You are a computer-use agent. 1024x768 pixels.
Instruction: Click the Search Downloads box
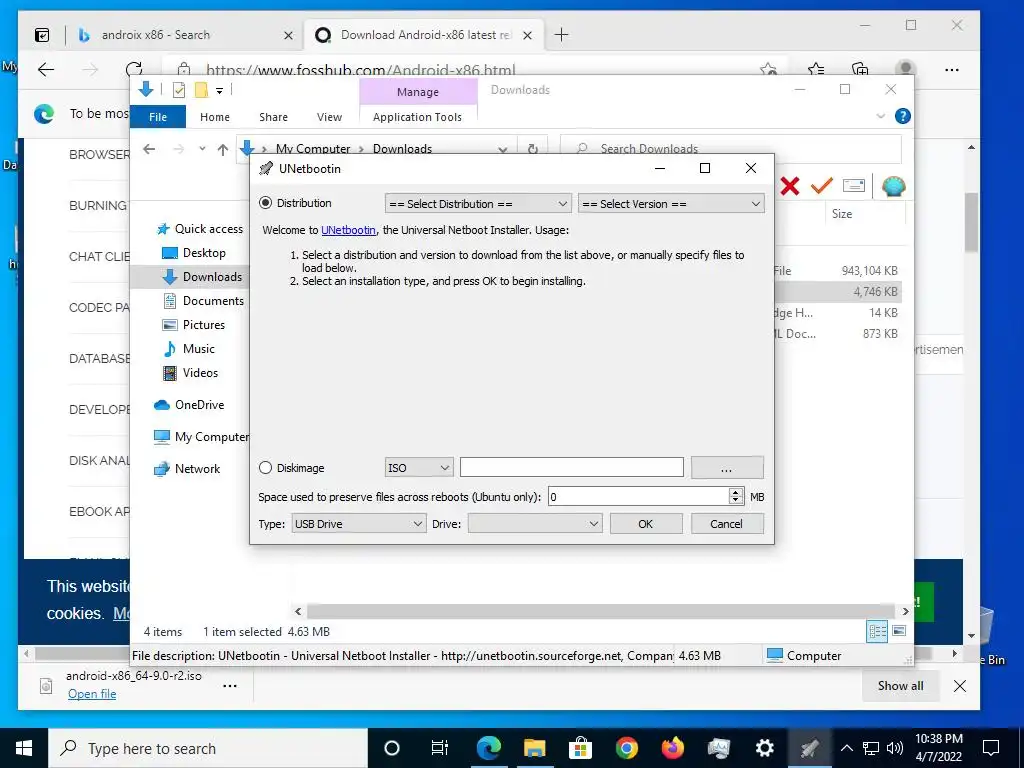click(731, 149)
